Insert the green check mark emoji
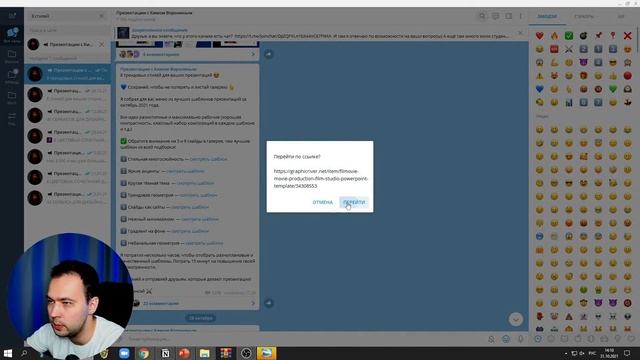 569,36
